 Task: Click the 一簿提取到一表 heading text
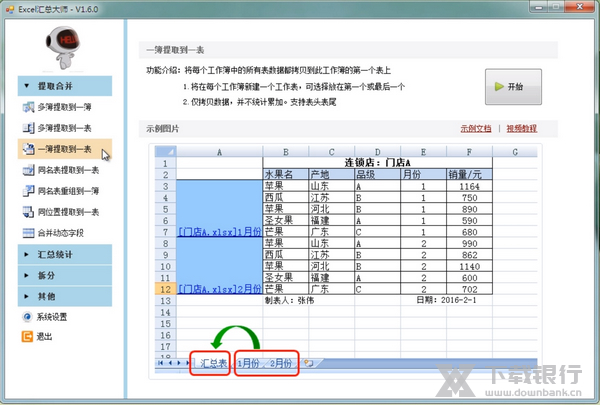175,50
